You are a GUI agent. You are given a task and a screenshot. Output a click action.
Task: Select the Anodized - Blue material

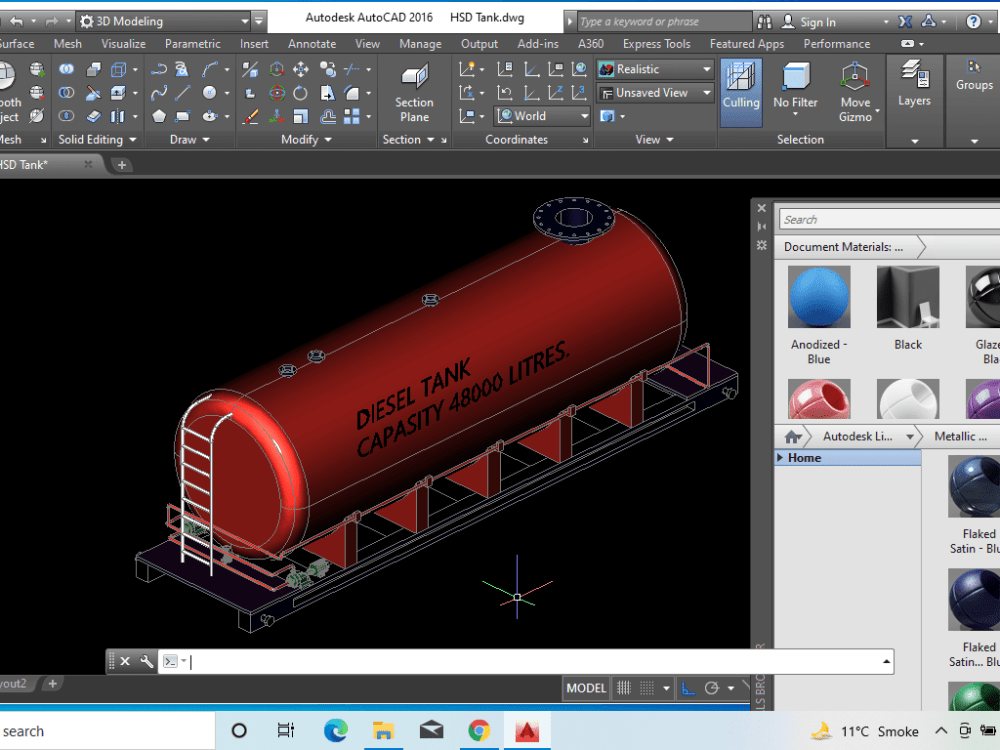click(x=819, y=316)
